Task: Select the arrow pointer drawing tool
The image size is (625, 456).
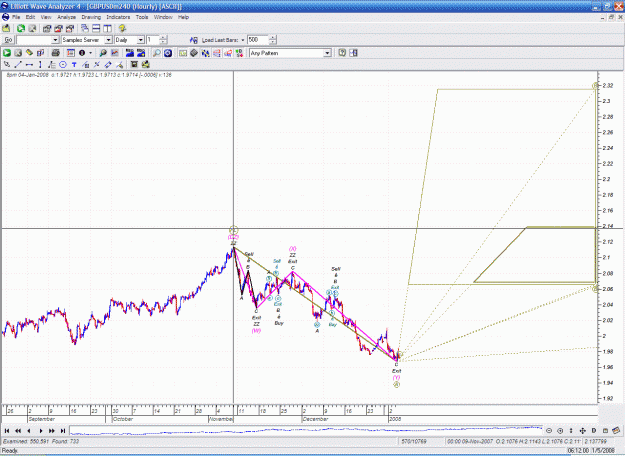Action: click(x=7, y=64)
